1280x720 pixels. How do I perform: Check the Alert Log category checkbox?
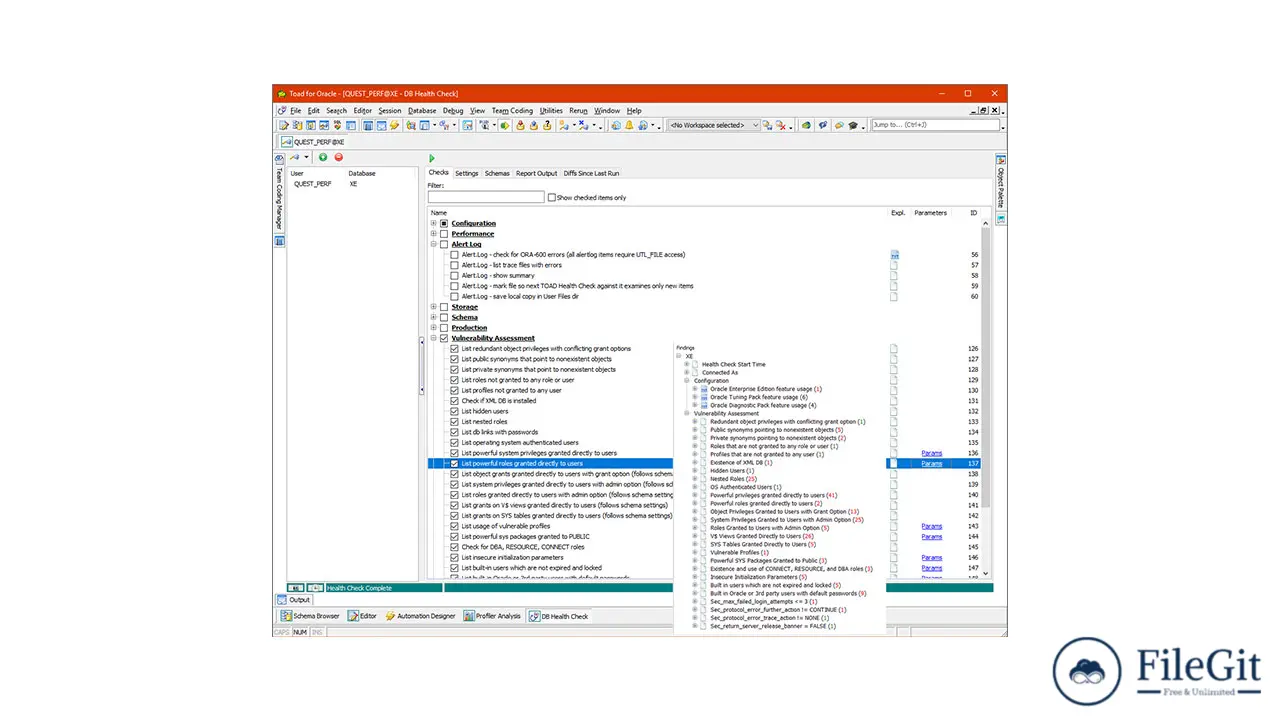click(x=444, y=244)
